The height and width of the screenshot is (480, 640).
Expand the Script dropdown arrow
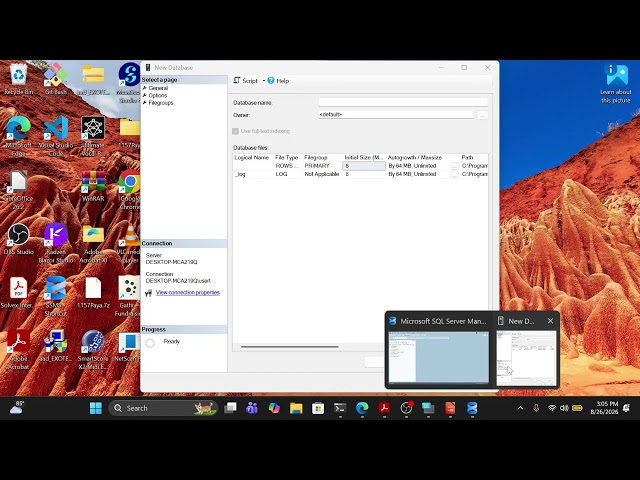coord(263,81)
